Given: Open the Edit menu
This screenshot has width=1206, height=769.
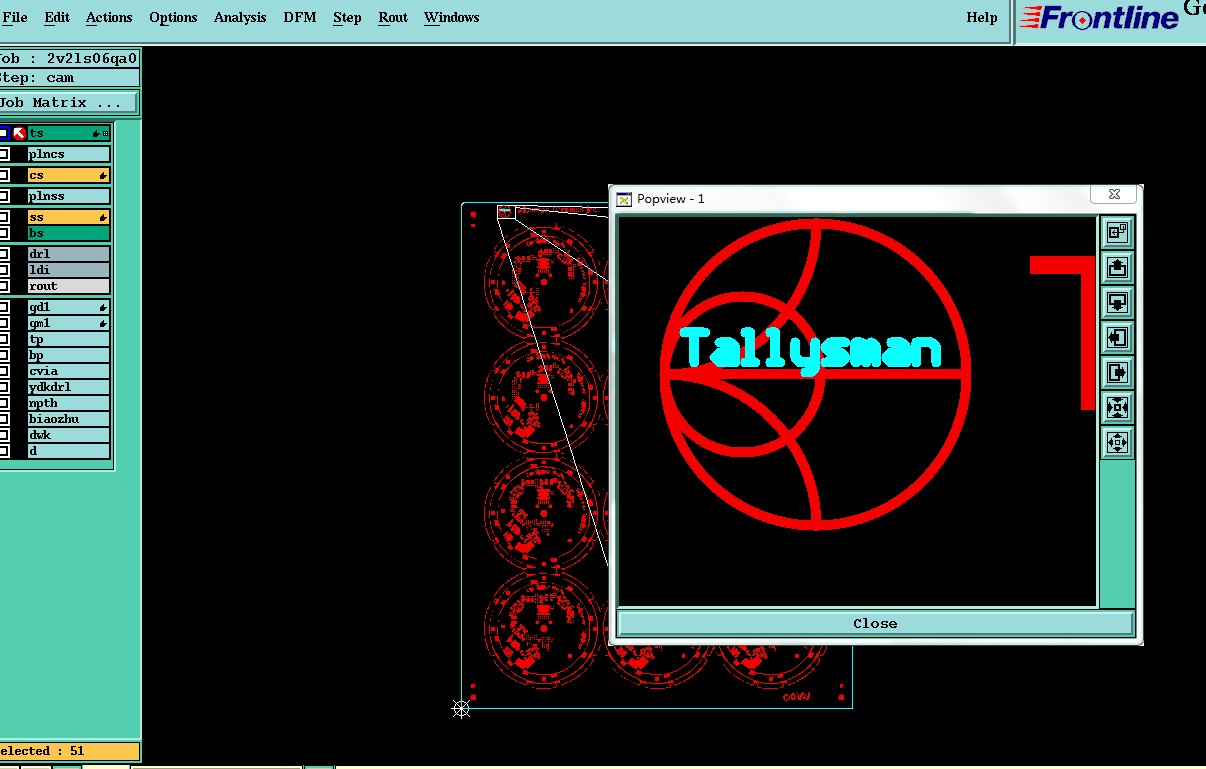Looking at the screenshot, I should tap(57, 17).
